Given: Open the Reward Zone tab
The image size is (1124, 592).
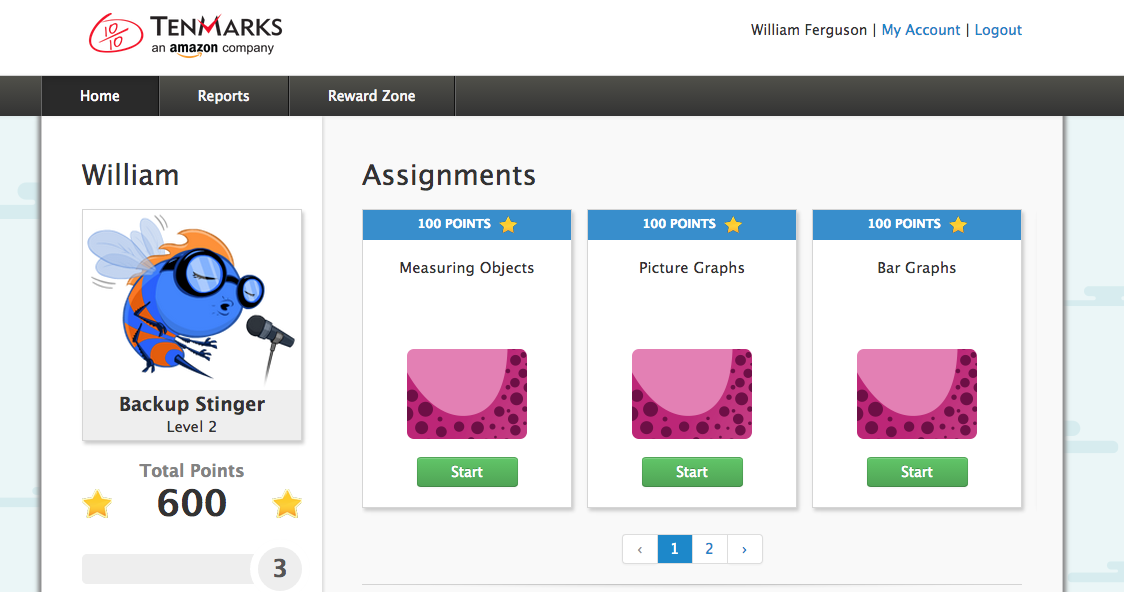Looking at the screenshot, I should tap(371, 96).
